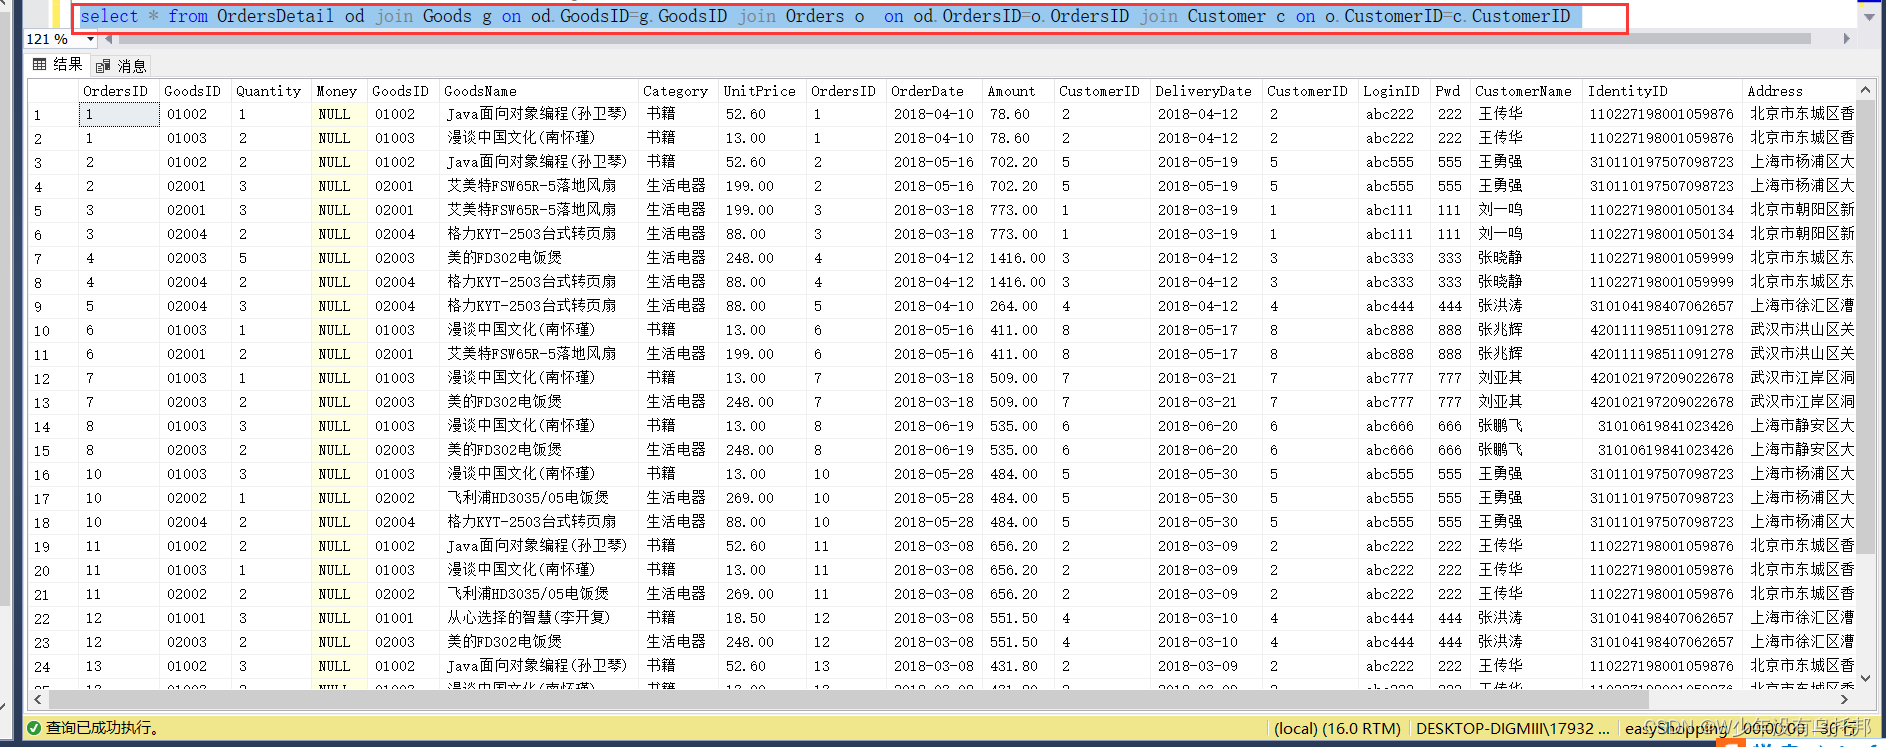1886x747 pixels.
Task: Click the green query success icon
Action: (34, 728)
